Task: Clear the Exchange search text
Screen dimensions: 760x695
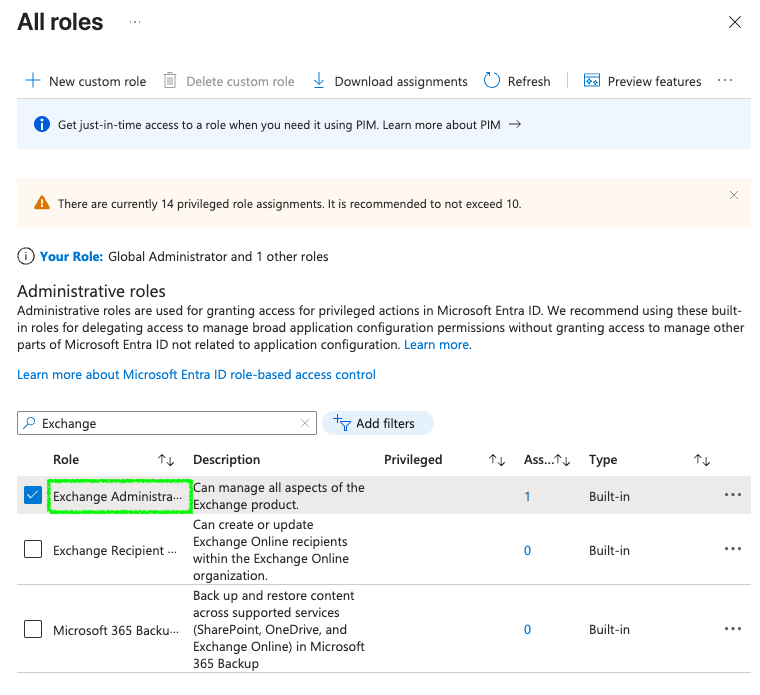Action: coord(305,423)
